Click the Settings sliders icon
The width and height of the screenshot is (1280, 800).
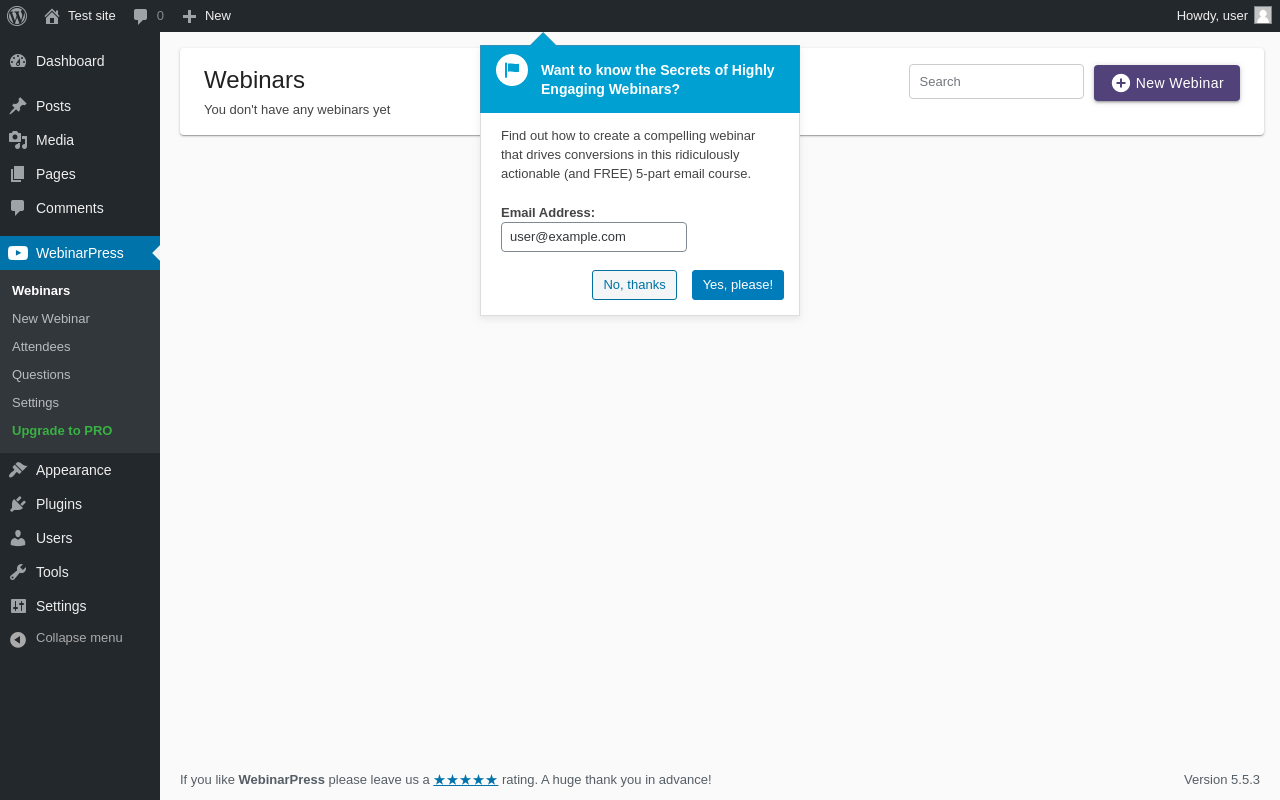pos(18,606)
